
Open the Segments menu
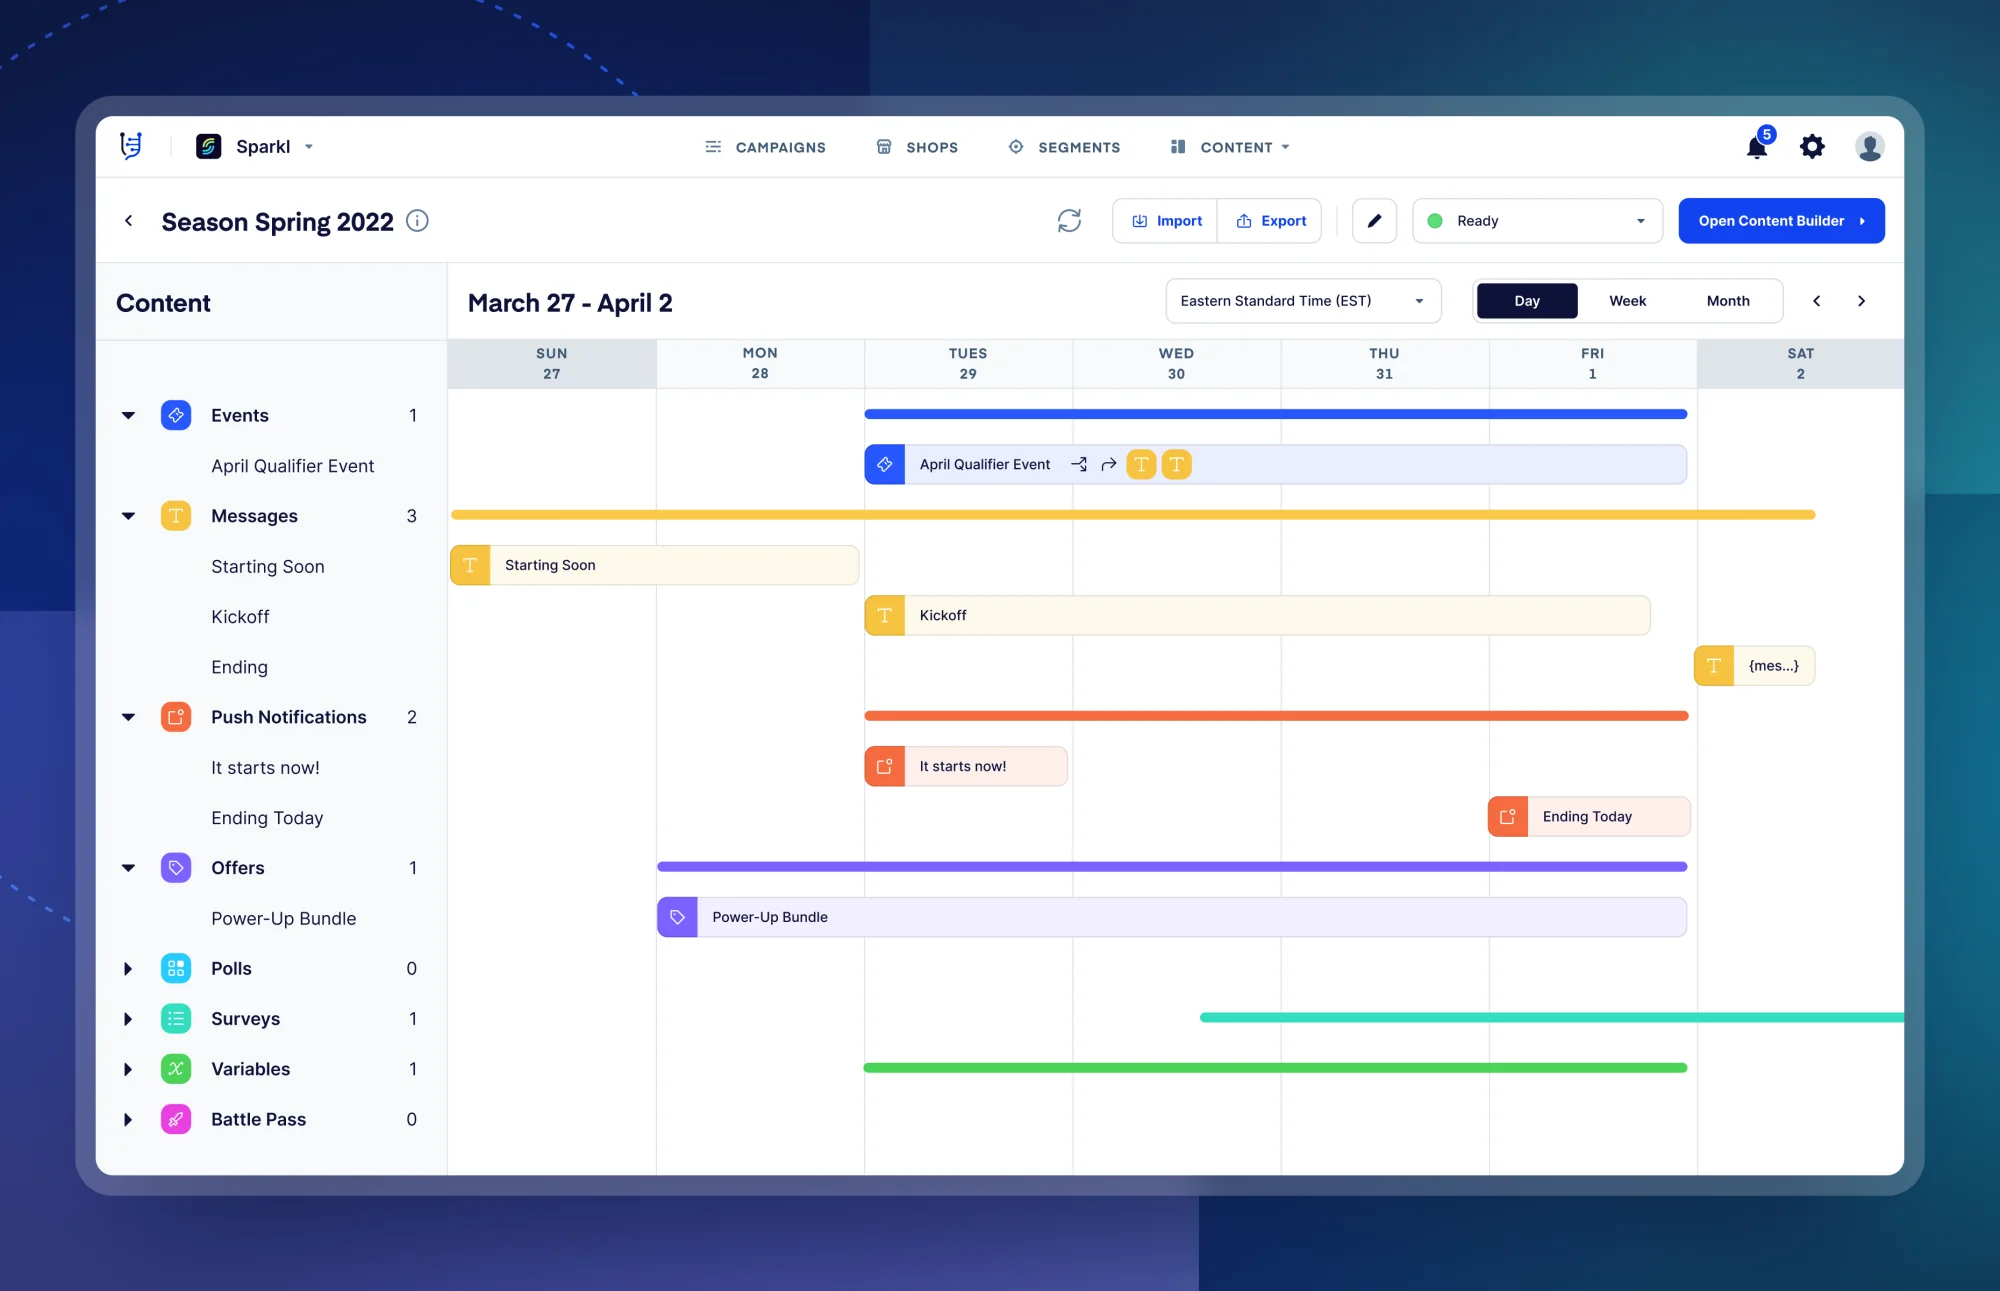1064,147
